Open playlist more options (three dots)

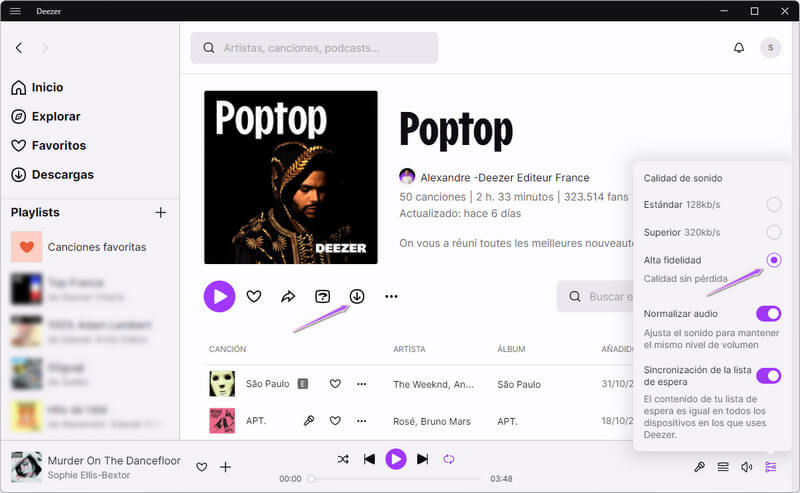click(391, 296)
